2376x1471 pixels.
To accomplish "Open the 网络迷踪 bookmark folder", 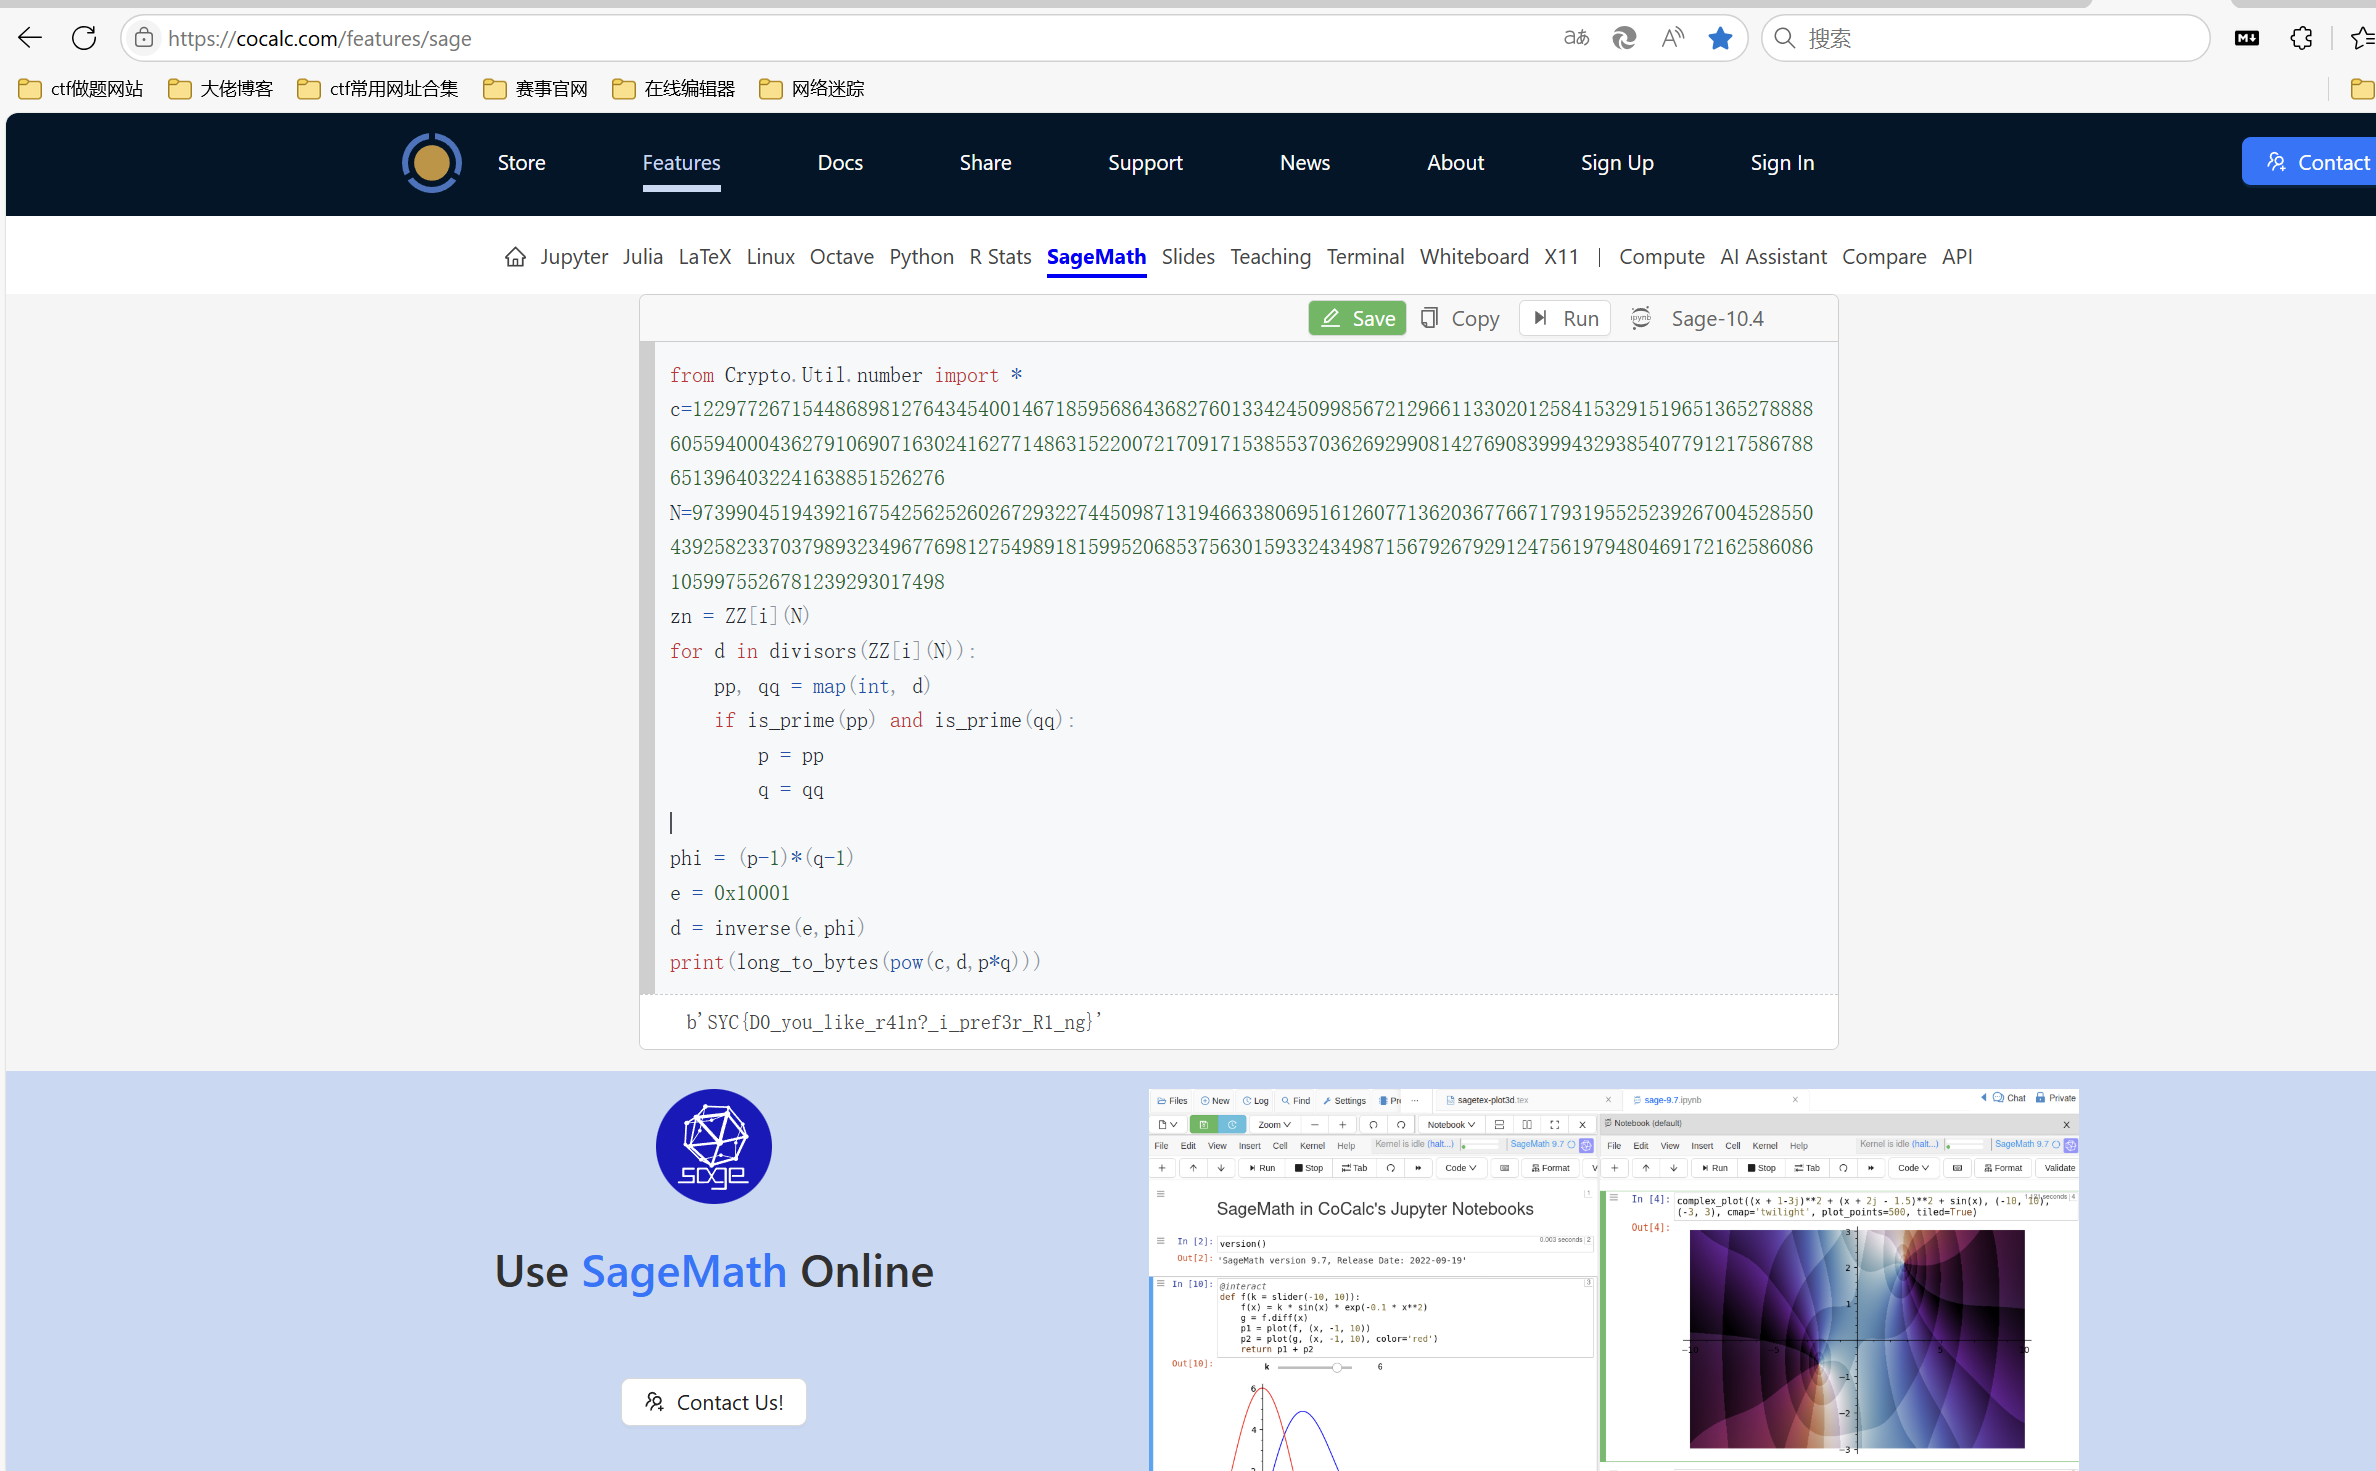I will (811, 89).
